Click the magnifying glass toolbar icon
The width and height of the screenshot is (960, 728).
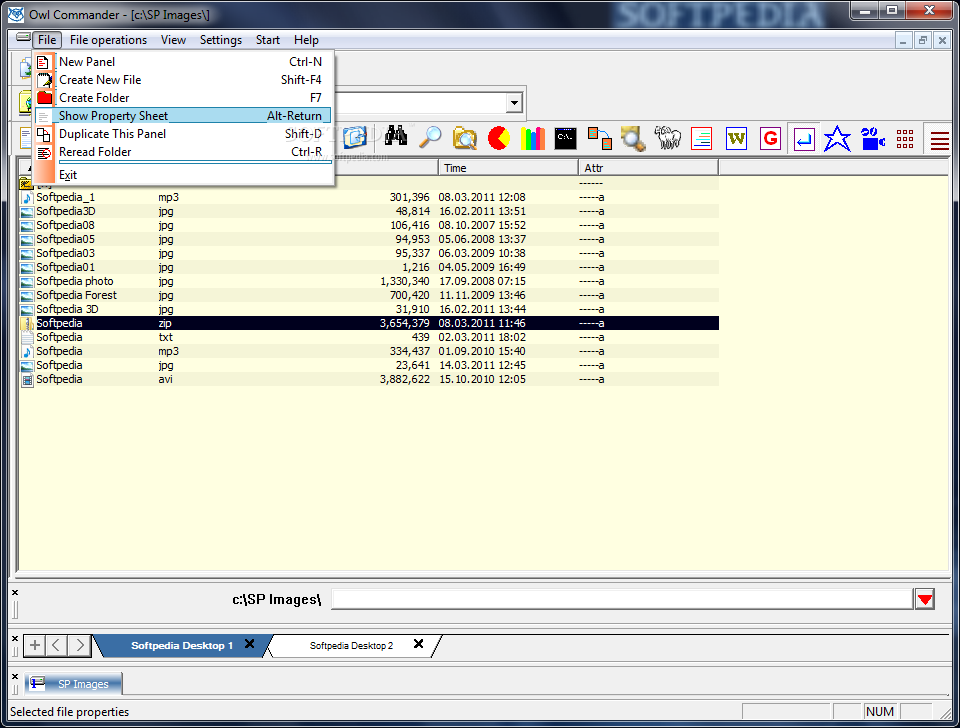430,138
